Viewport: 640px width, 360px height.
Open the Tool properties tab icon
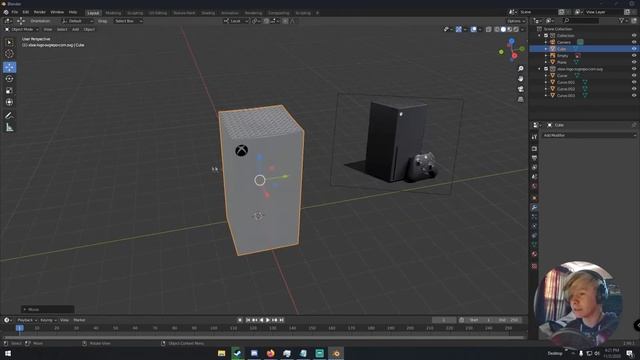[534, 137]
